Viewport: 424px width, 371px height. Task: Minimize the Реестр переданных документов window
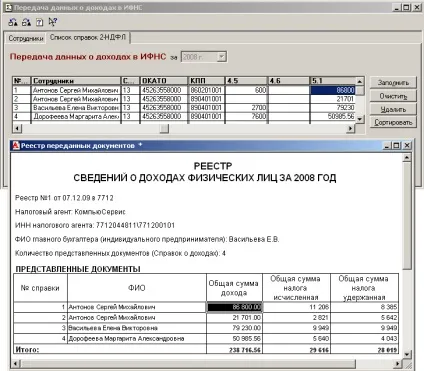point(387,145)
